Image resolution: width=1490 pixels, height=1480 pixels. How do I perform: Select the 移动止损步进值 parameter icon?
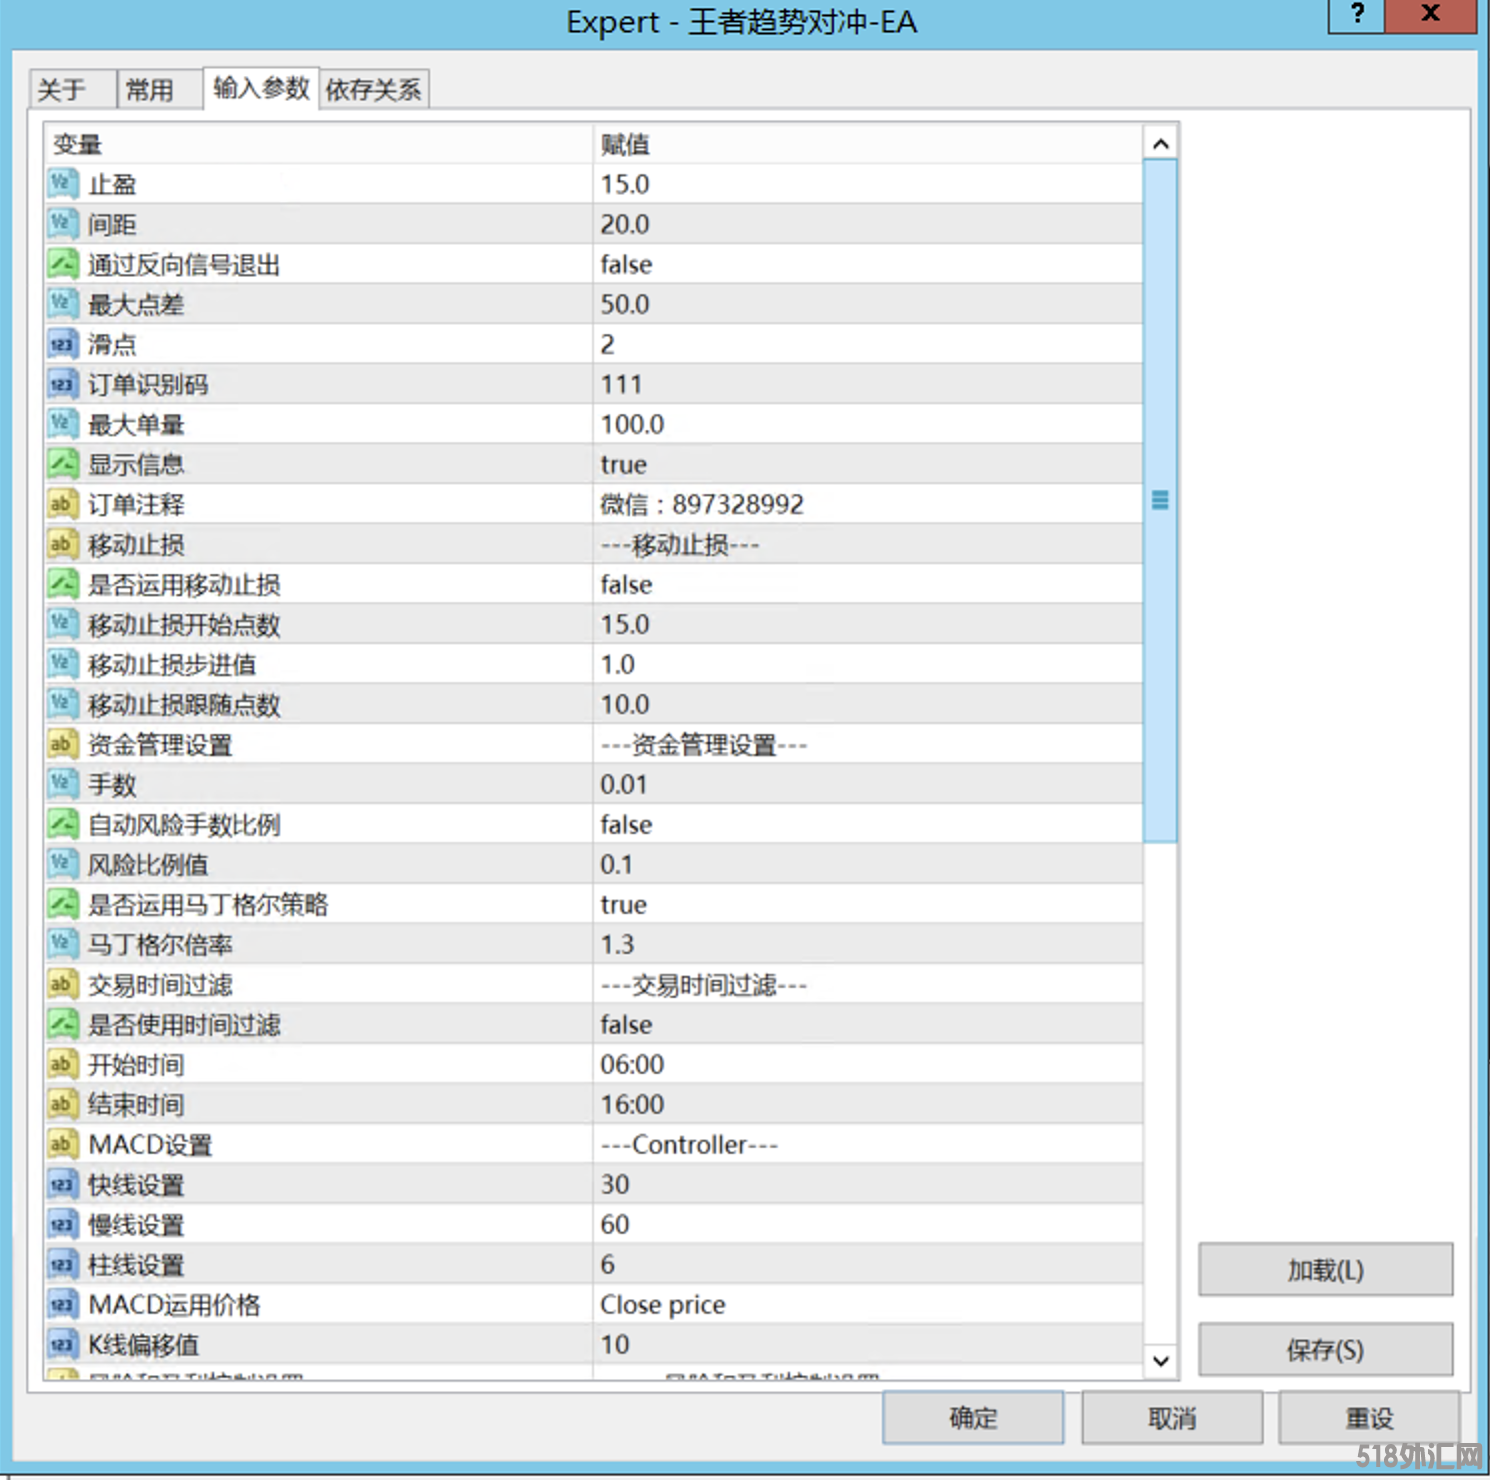click(62, 664)
